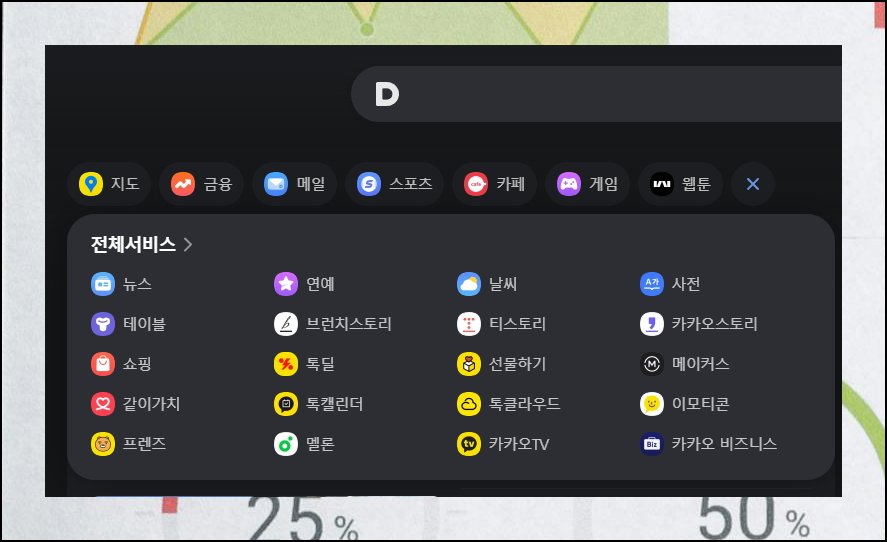Viewport: 887px width, 542px height.
Task: Select the 게임 shortcut label
Action: click(x=604, y=184)
